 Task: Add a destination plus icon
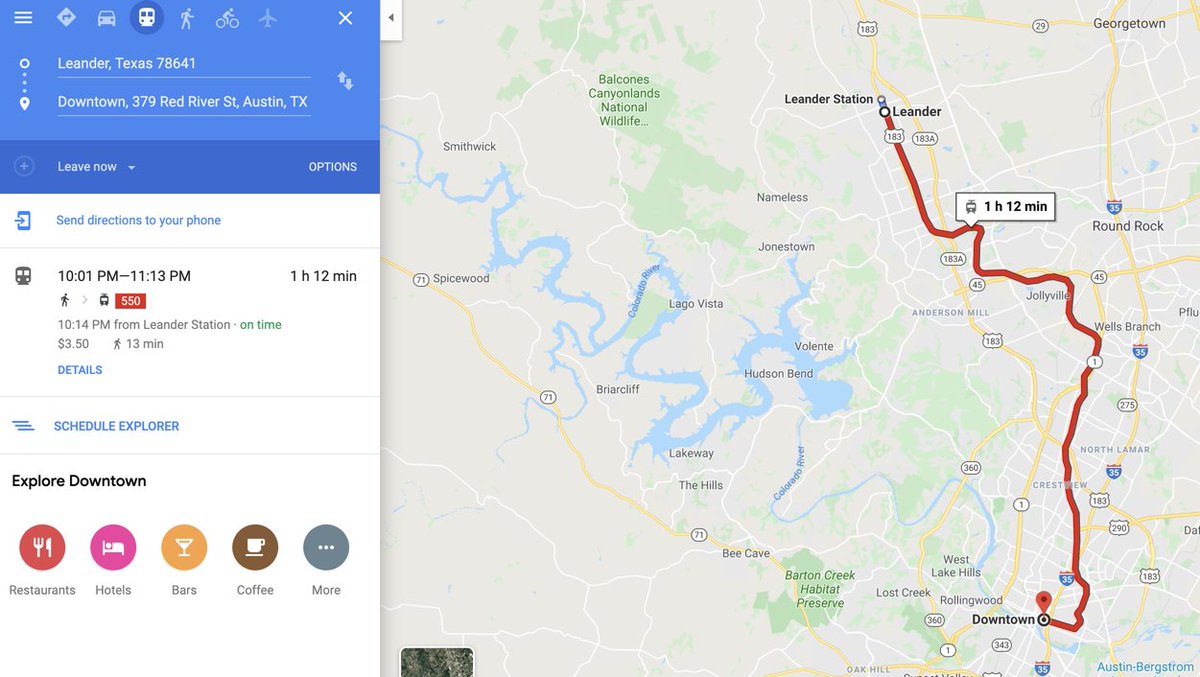[24, 167]
